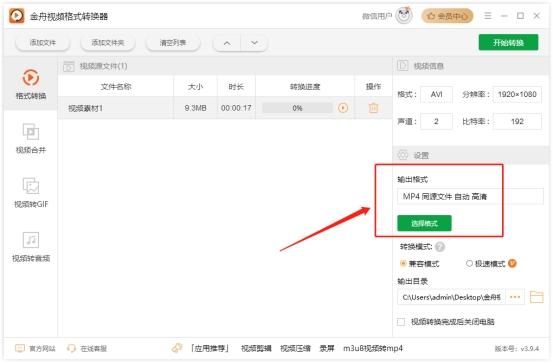Screen dimensions: 553x364
Task: Play preview of 视频素材1
Action: [x=343, y=108]
